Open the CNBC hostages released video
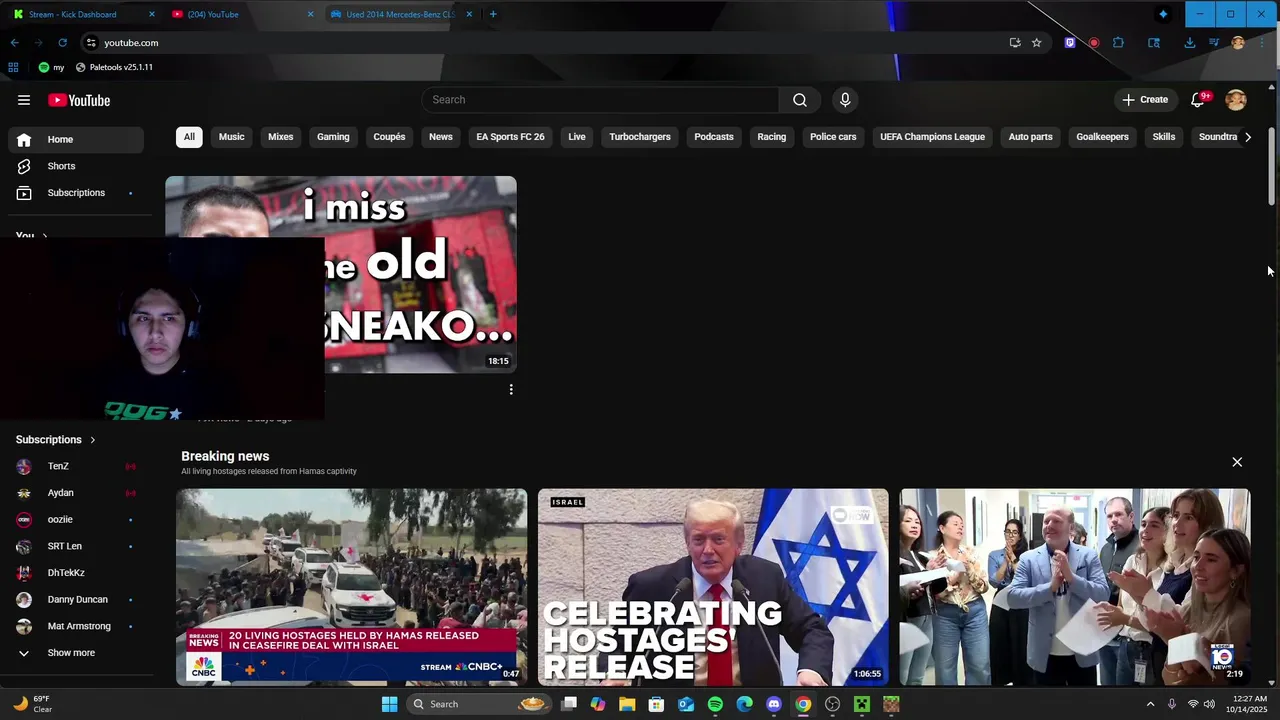 [352, 587]
